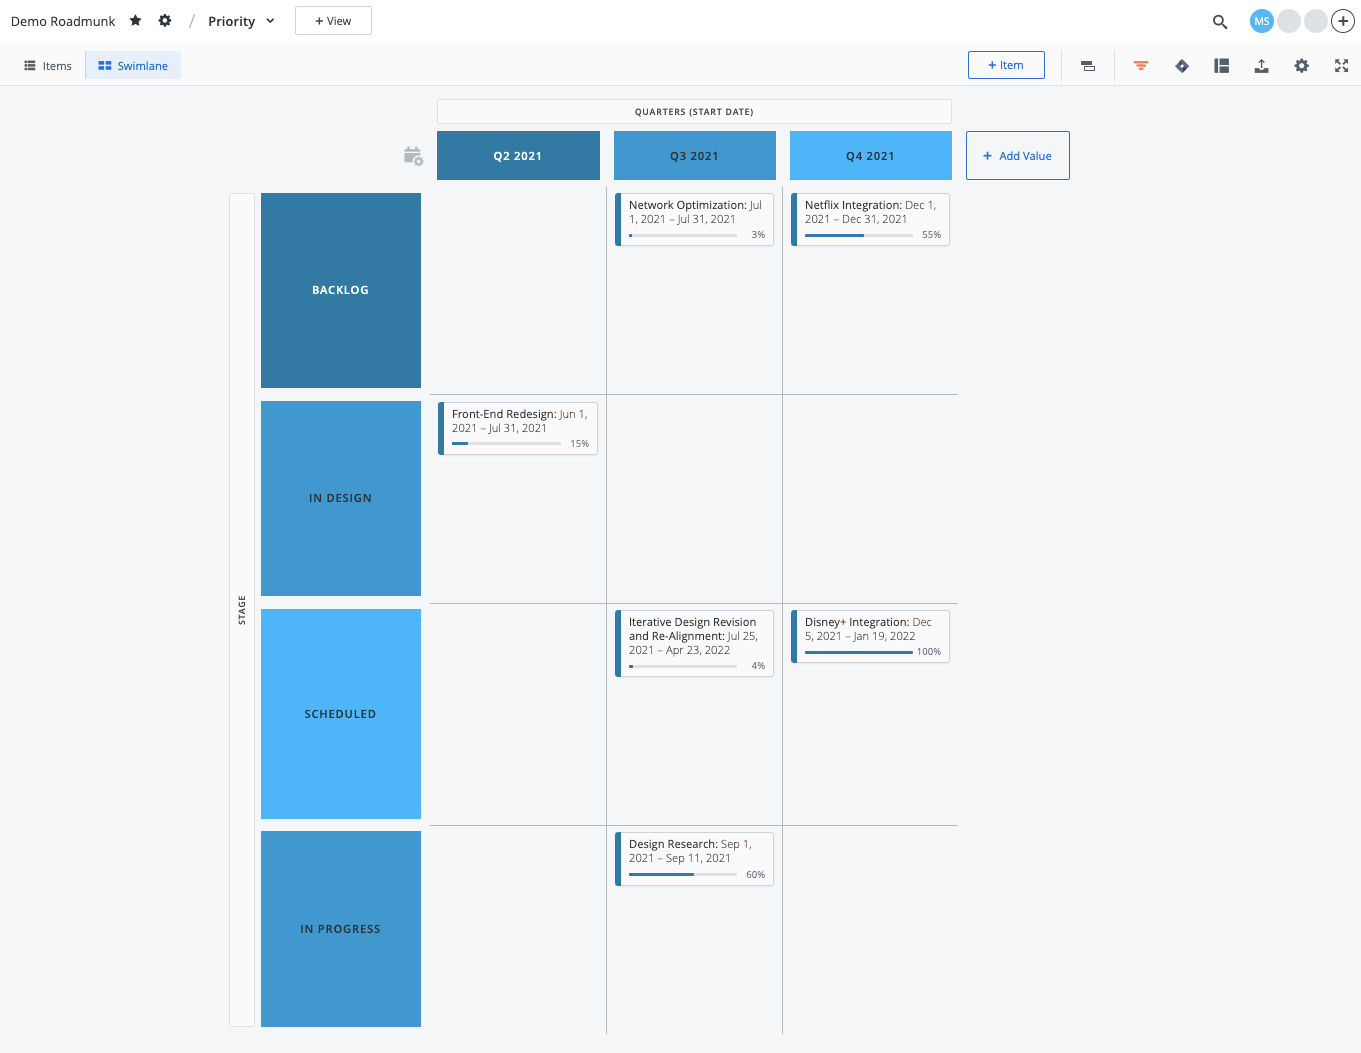Select the Q2 2021 column header
The image size is (1361, 1053).
518,156
